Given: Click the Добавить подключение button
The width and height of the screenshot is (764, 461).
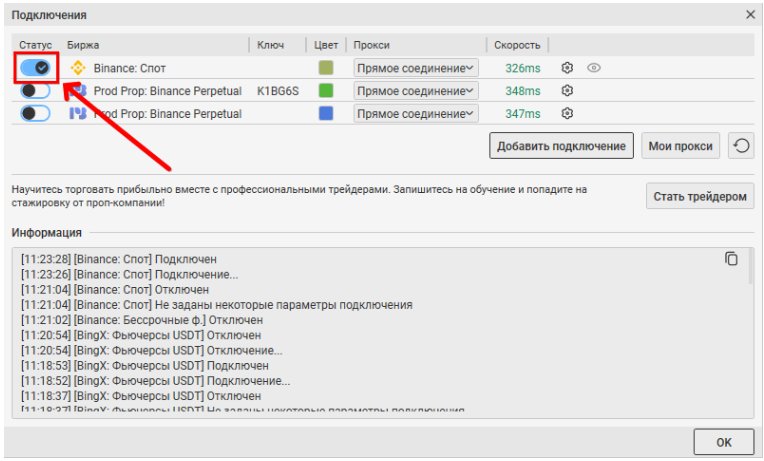Looking at the screenshot, I should 561,146.
